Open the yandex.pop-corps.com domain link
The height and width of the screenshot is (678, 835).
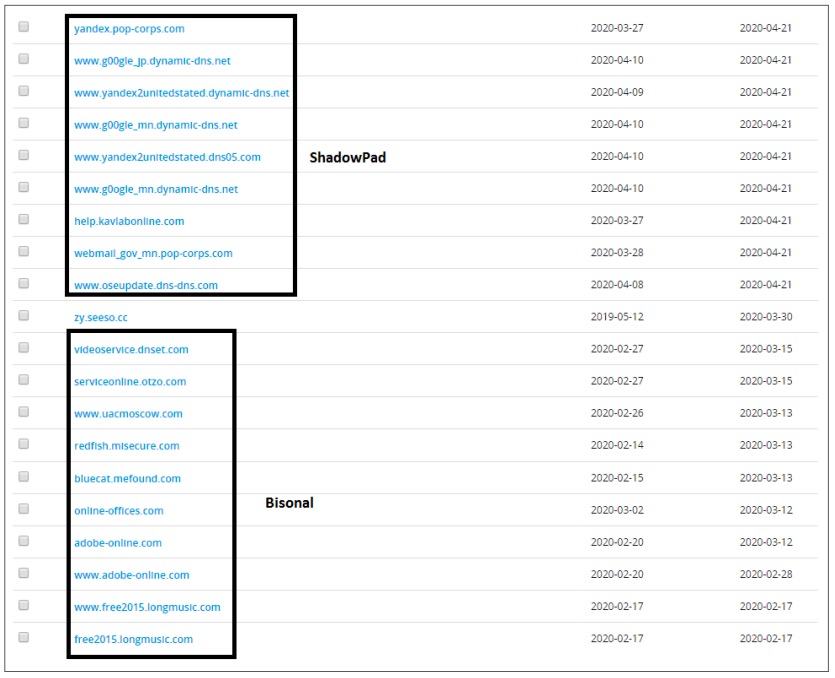[x=129, y=29]
